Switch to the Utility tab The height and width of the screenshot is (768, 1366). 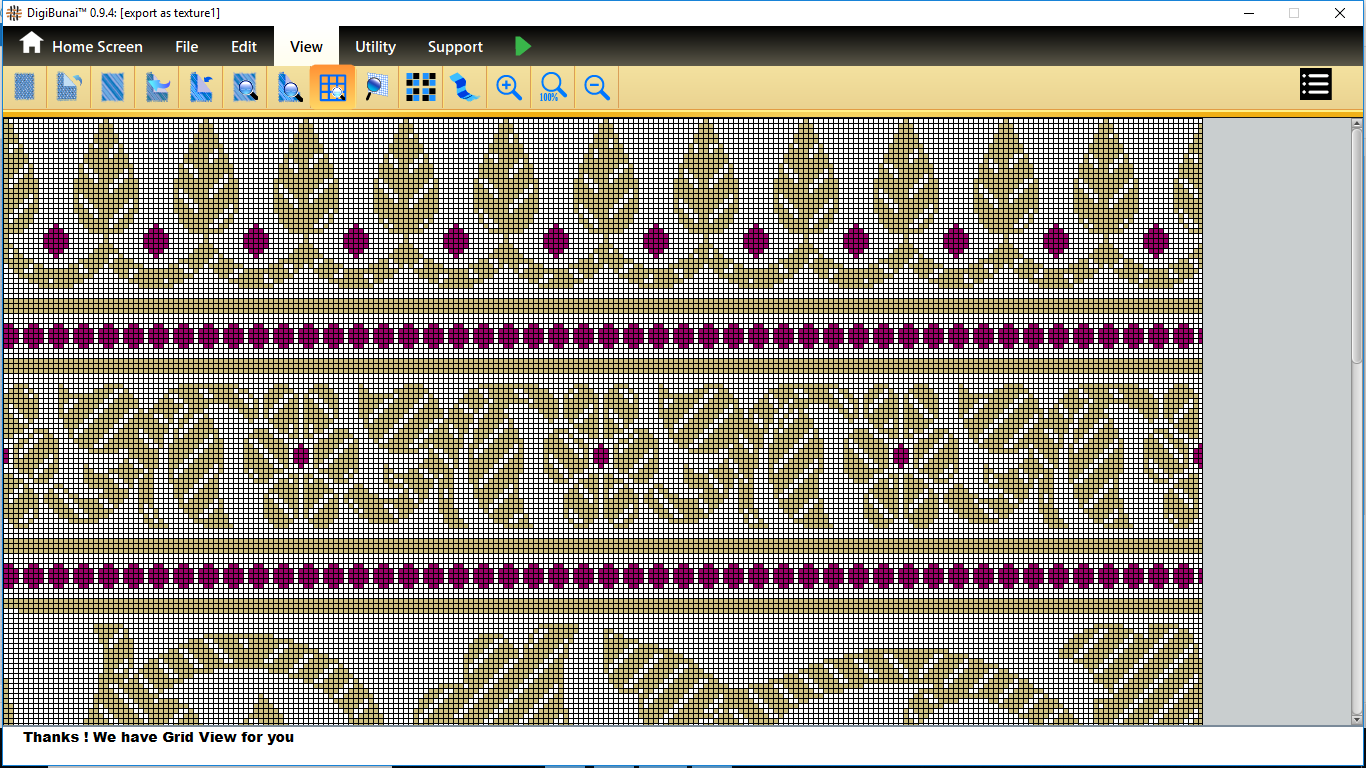[375, 47]
